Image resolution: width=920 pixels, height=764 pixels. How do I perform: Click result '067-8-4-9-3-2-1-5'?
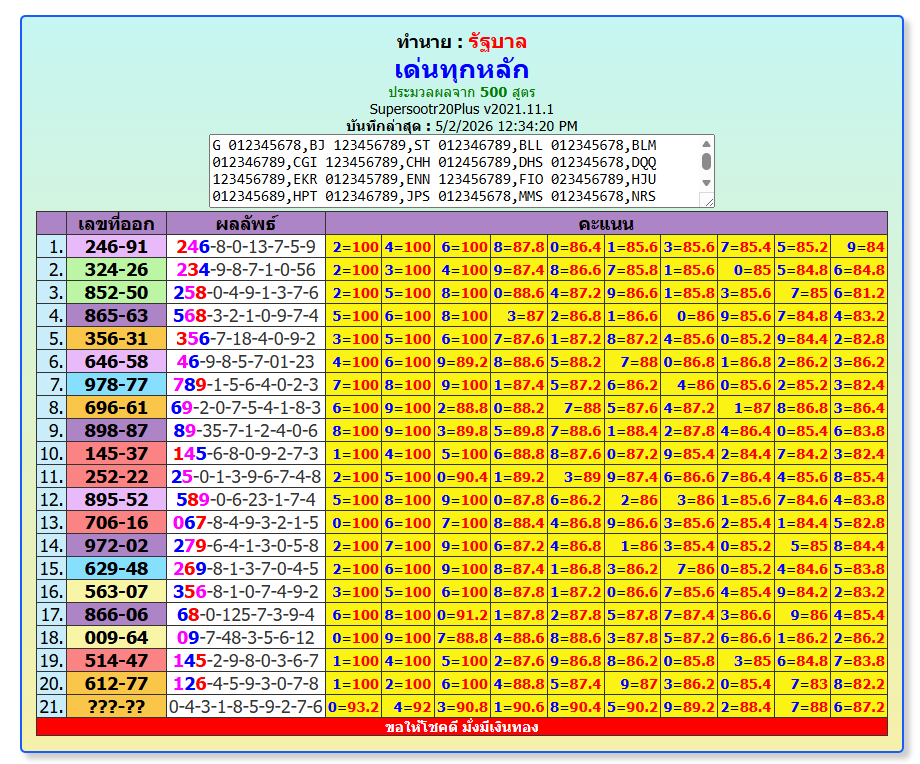pyautogui.click(x=246, y=522)
